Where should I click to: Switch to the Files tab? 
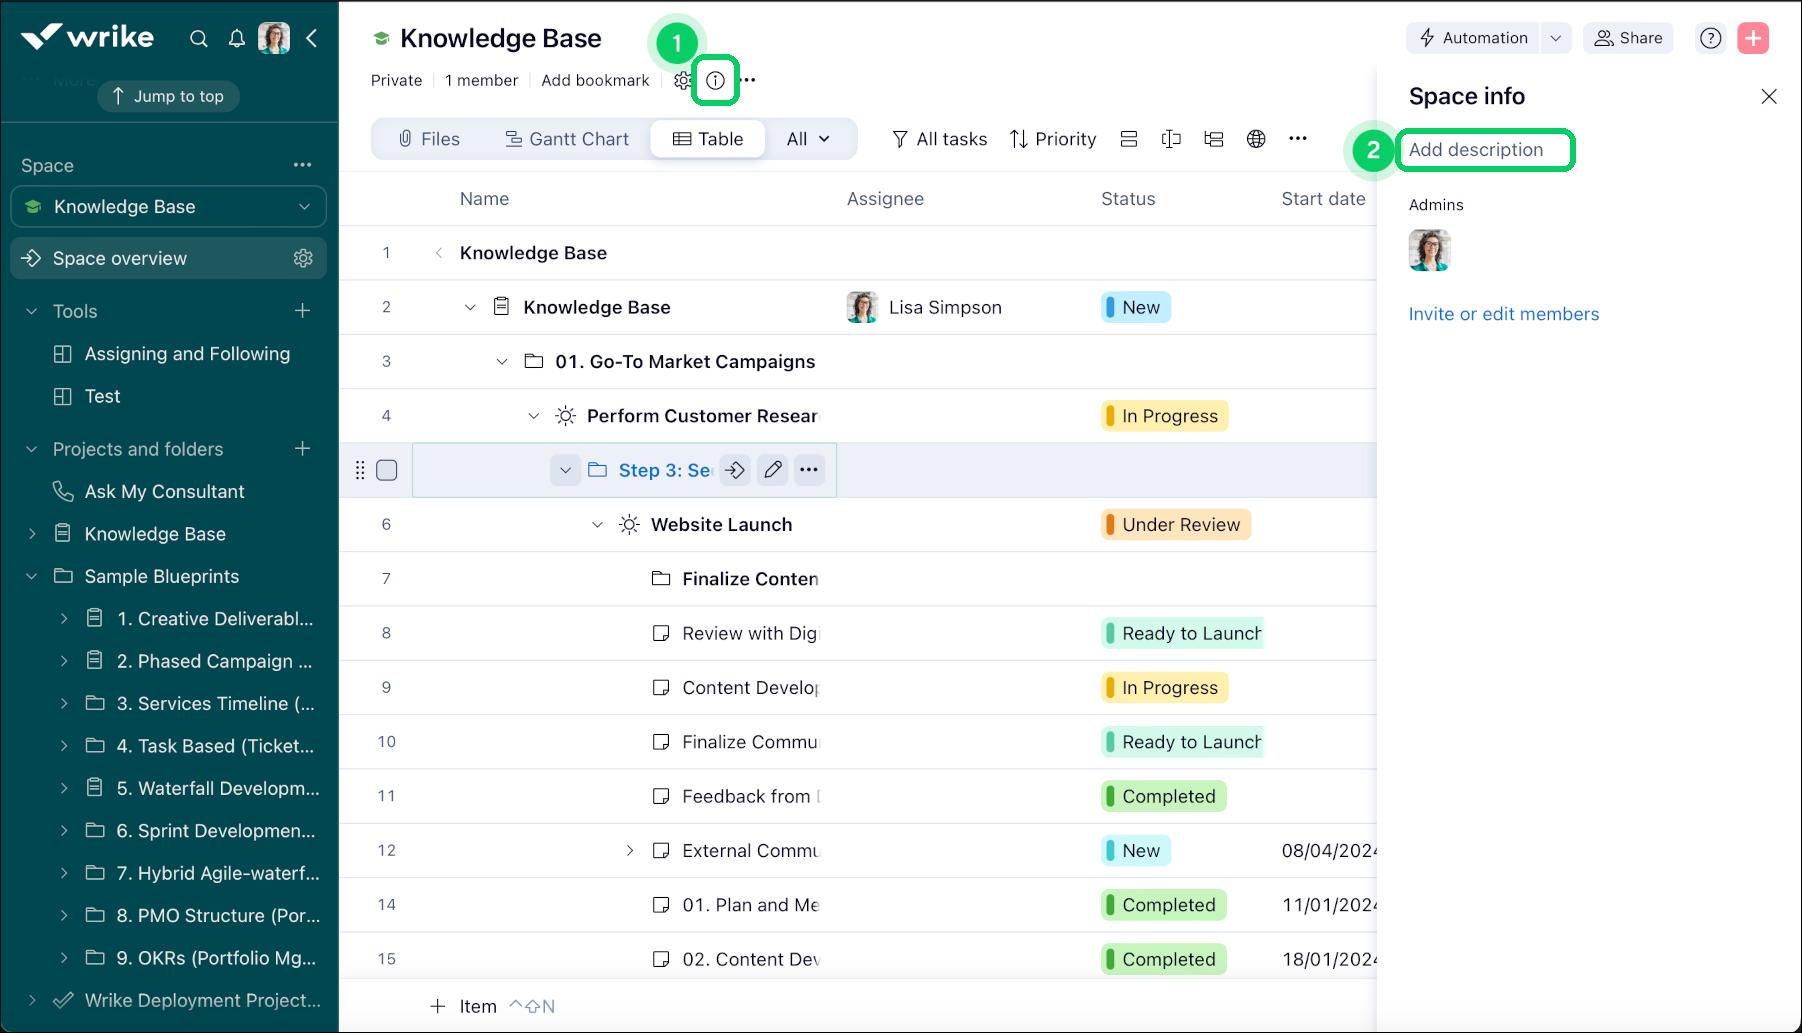click(x=429, y=139)
